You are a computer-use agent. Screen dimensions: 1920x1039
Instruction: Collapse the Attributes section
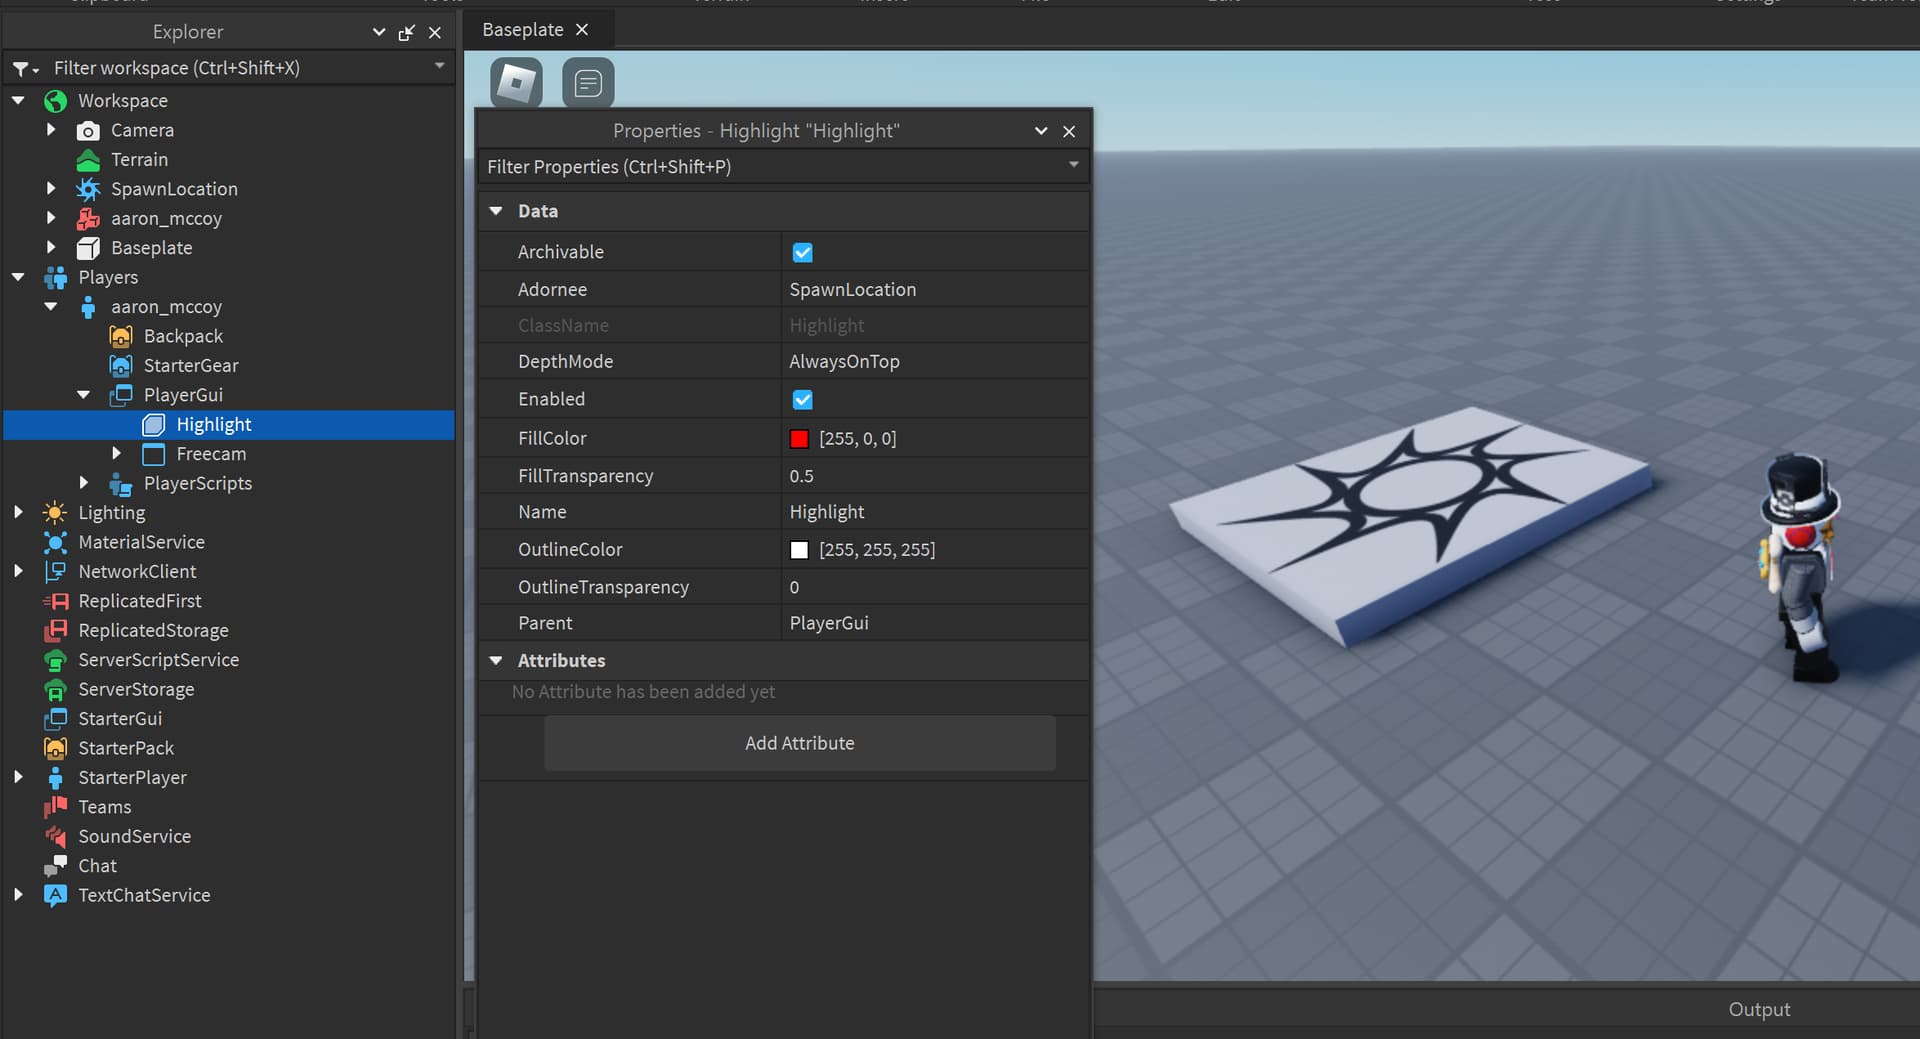(496, 661)
